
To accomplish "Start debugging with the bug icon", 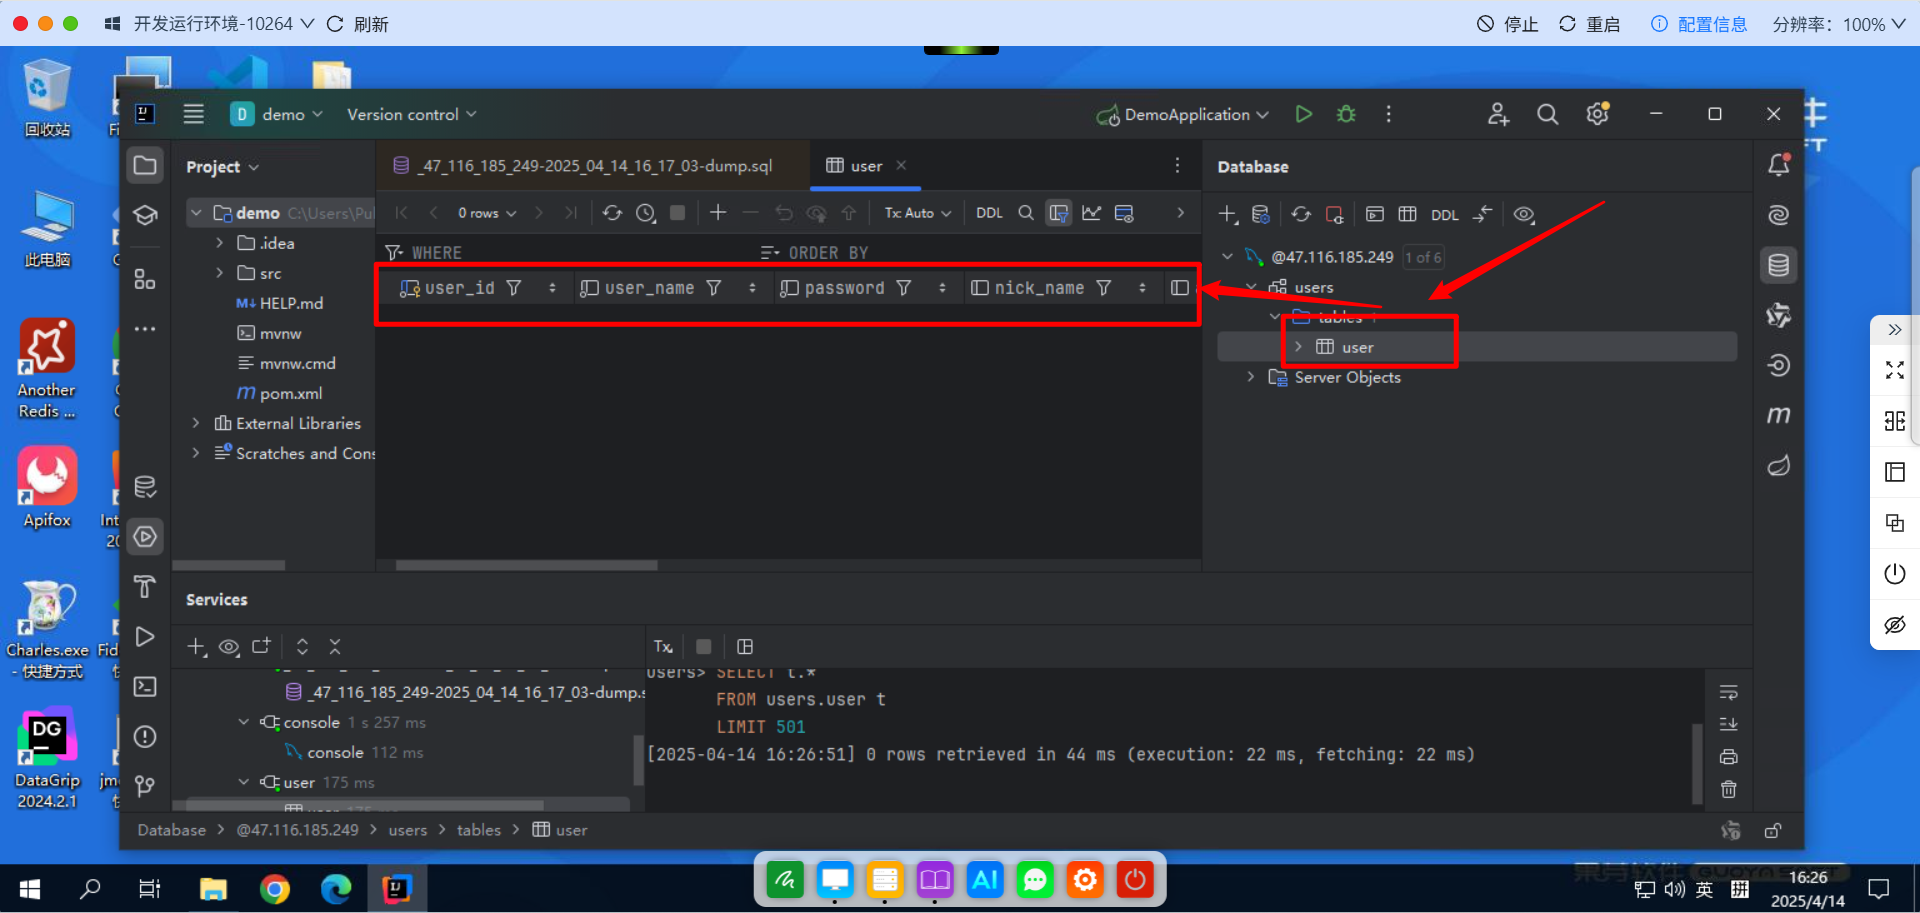I will (x=1346, y=114).
